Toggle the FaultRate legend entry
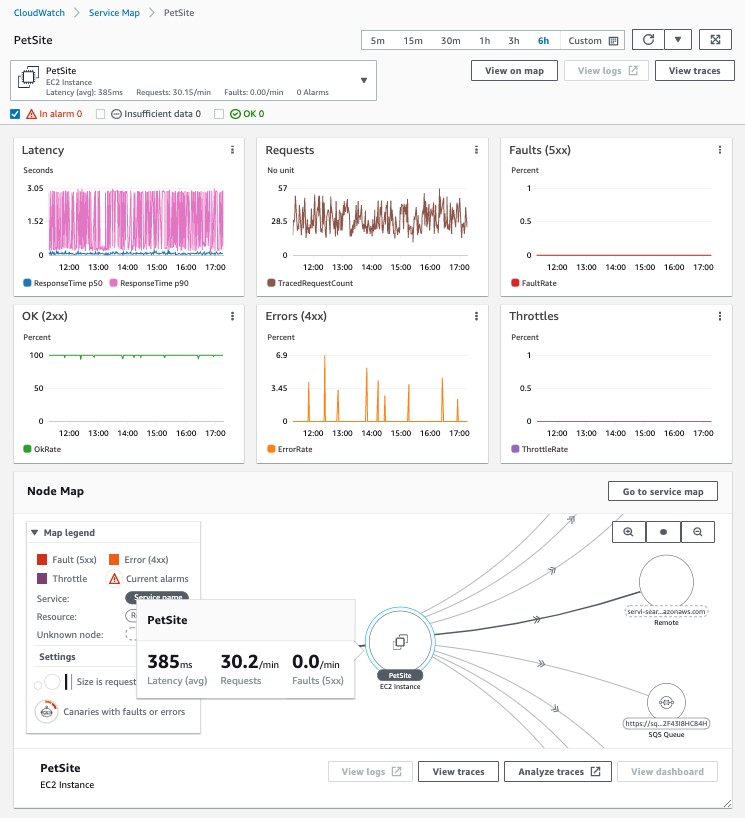 (x=534, y=283)
